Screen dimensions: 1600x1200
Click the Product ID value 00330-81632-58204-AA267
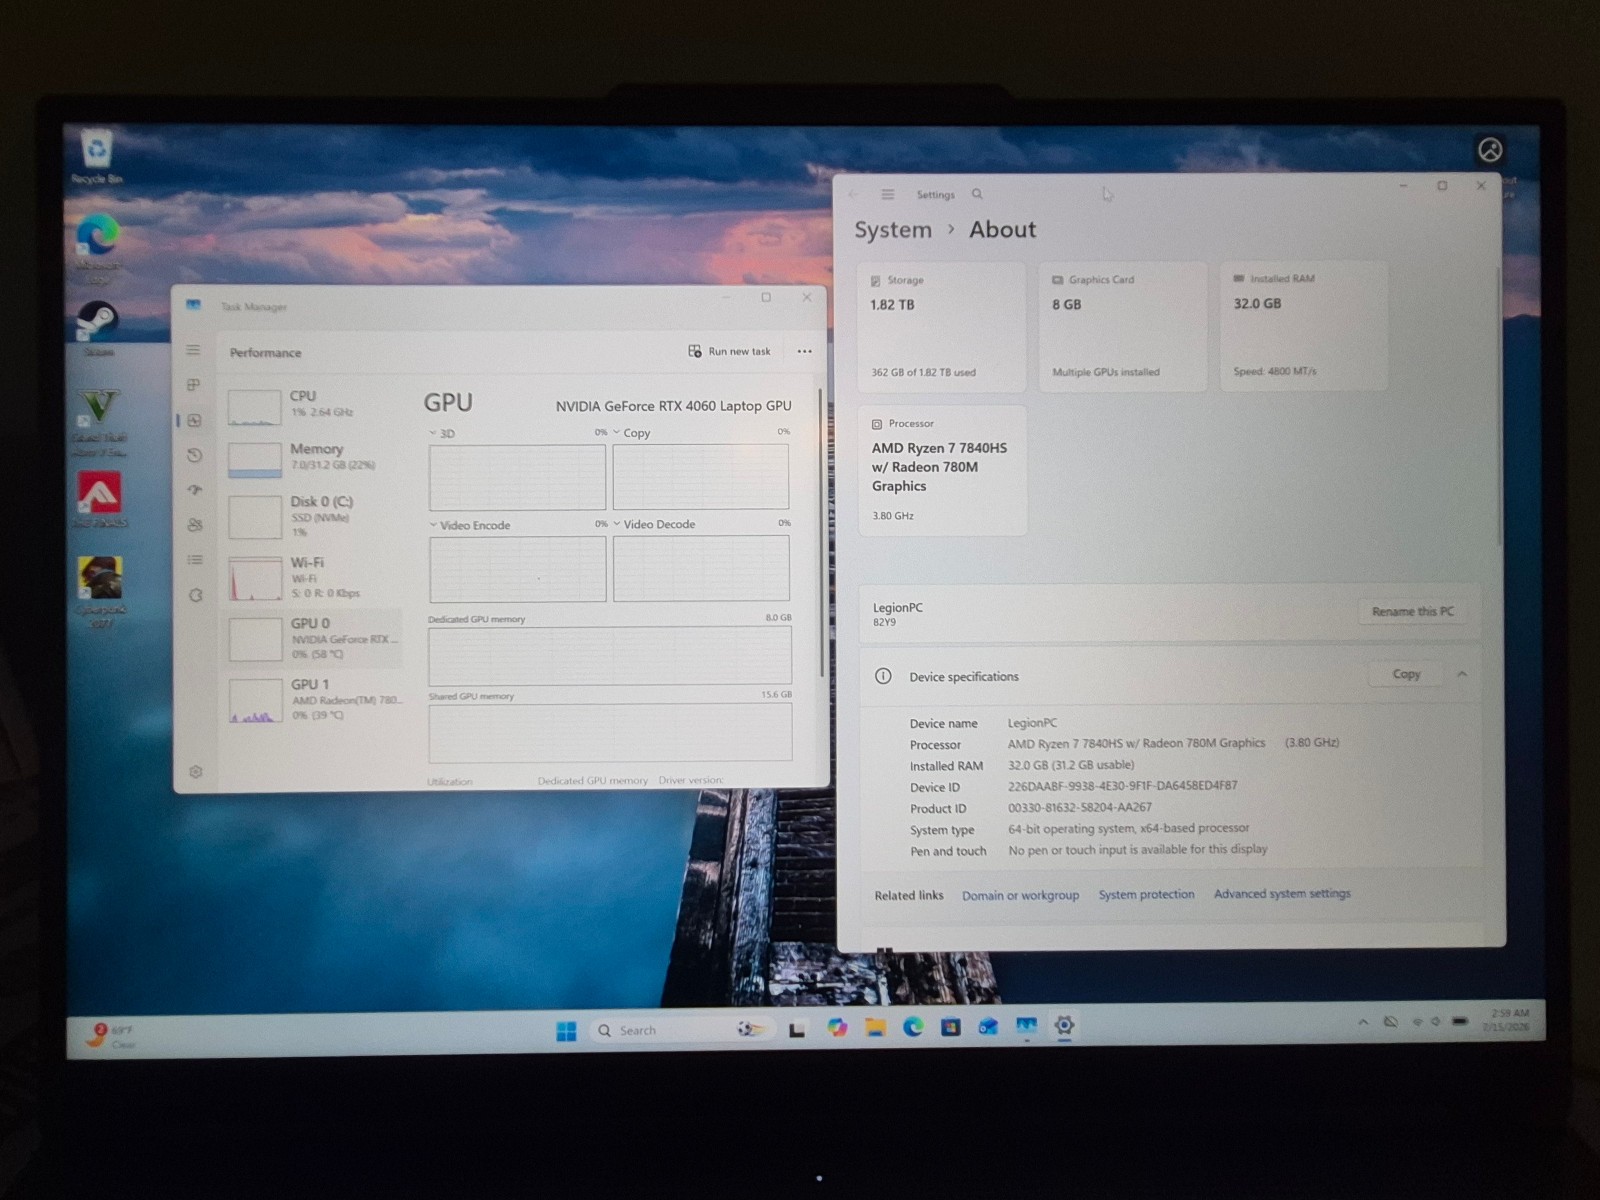pyautogui.click(x=1080, y=807)
